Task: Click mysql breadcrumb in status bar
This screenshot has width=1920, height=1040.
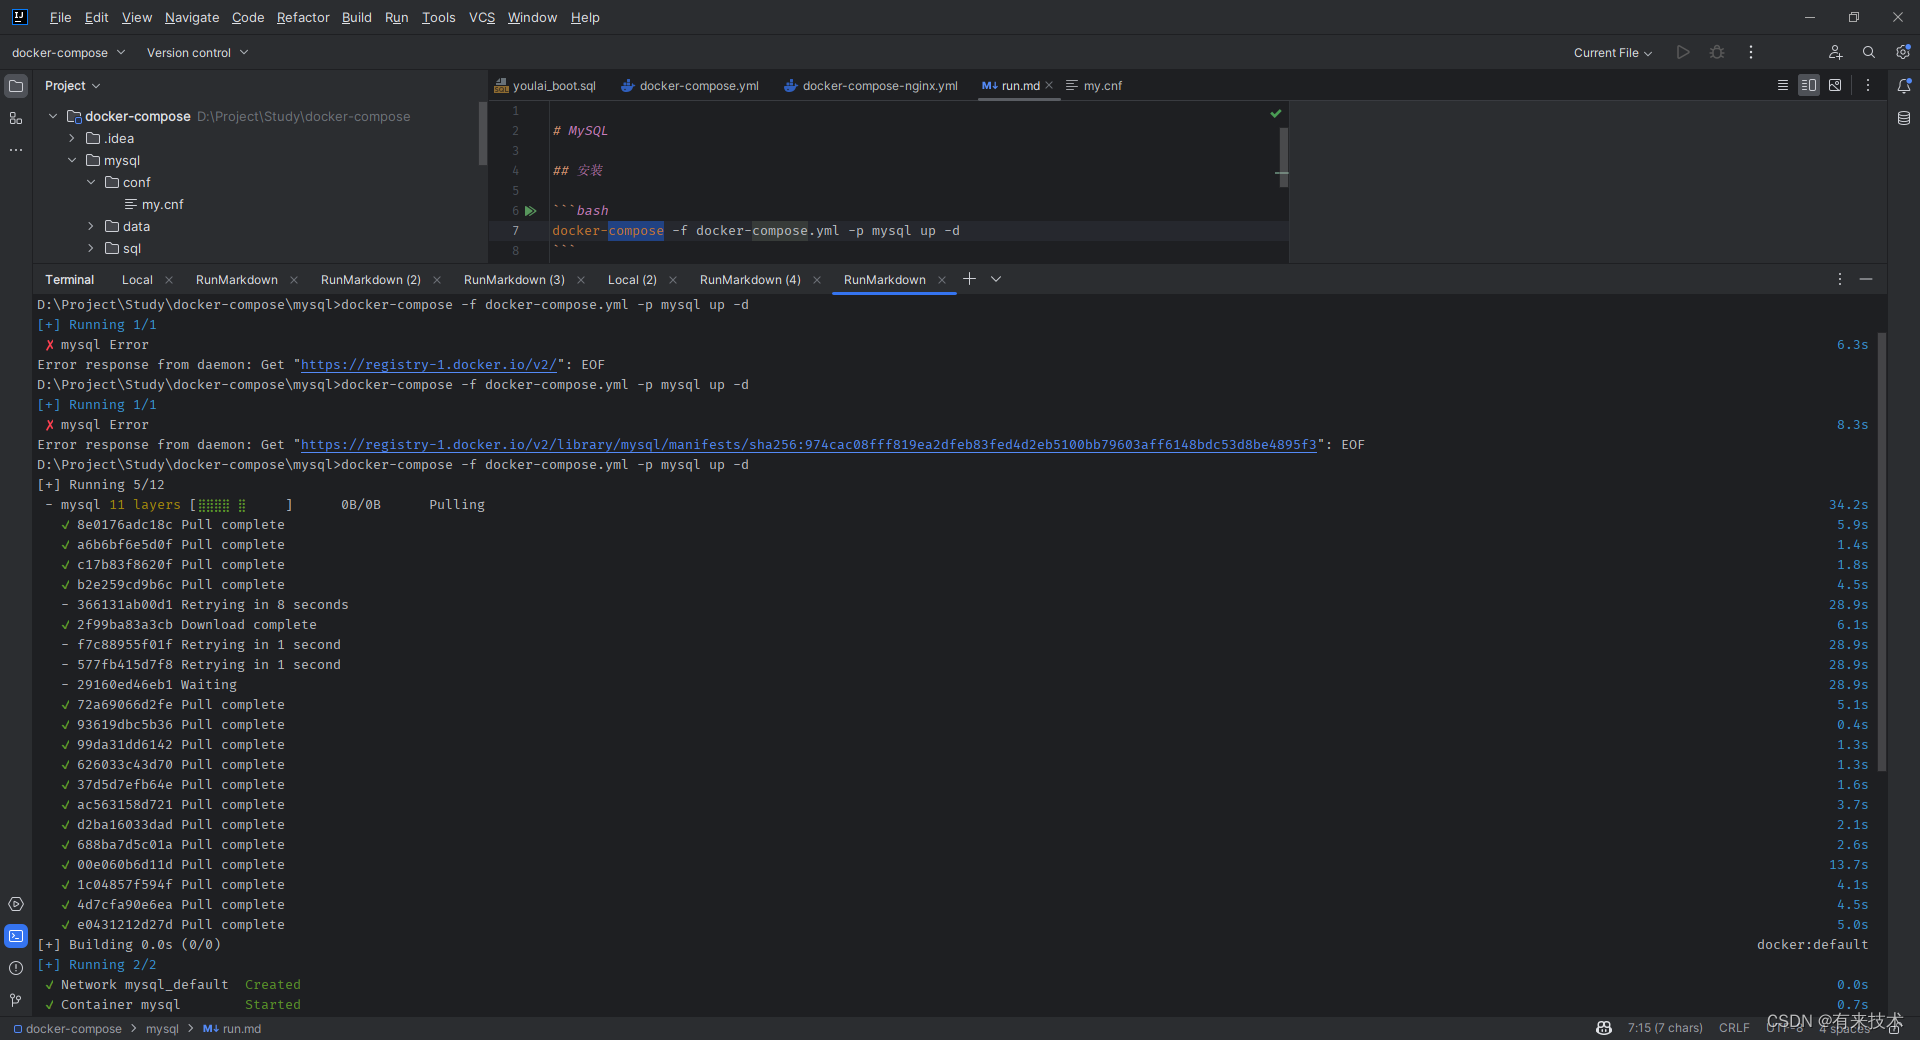Action: (162, 1028)
